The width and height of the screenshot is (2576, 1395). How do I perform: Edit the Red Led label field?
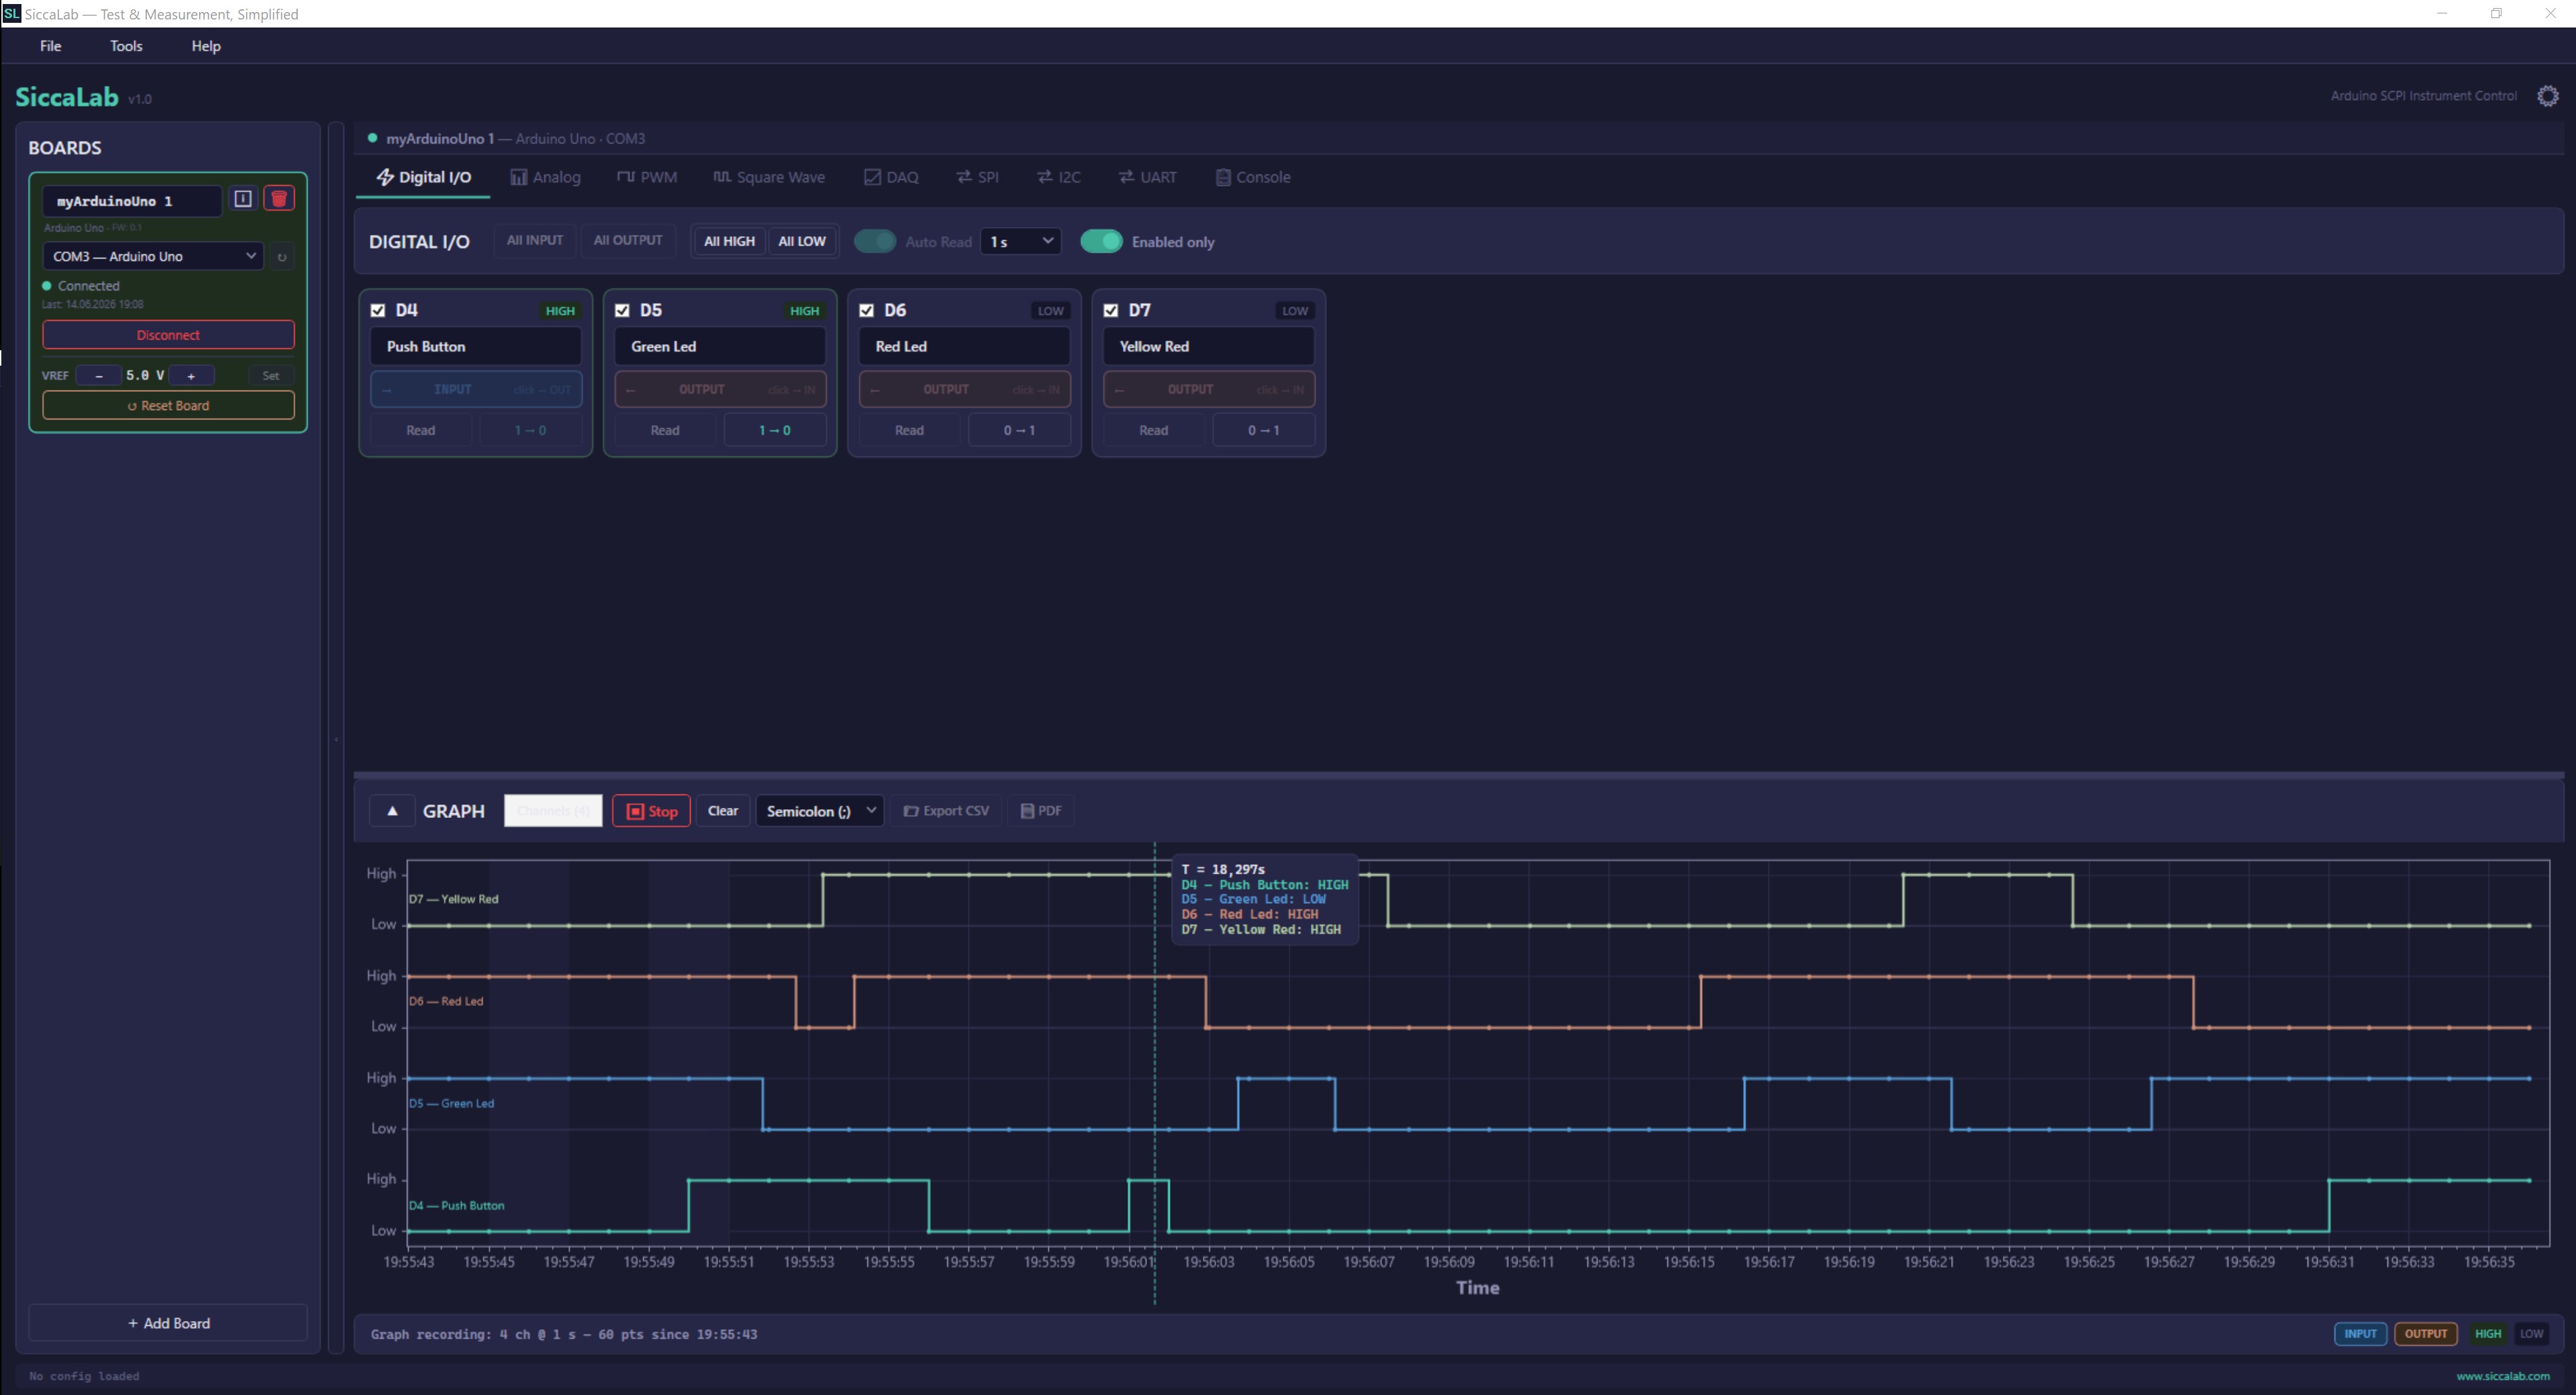[x=965, y=347]
